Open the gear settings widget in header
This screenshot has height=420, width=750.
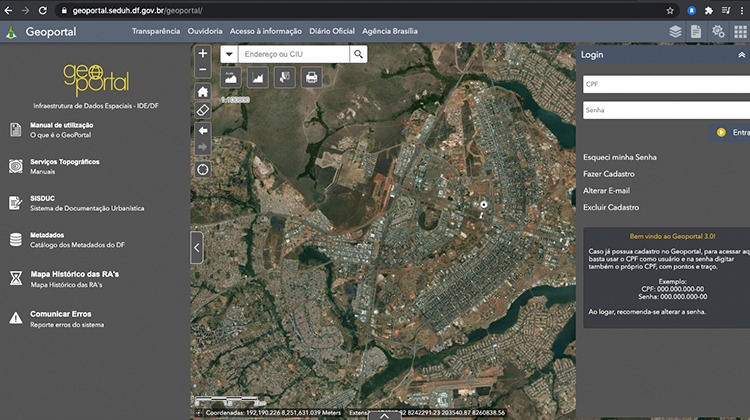[x=718, y=31]
